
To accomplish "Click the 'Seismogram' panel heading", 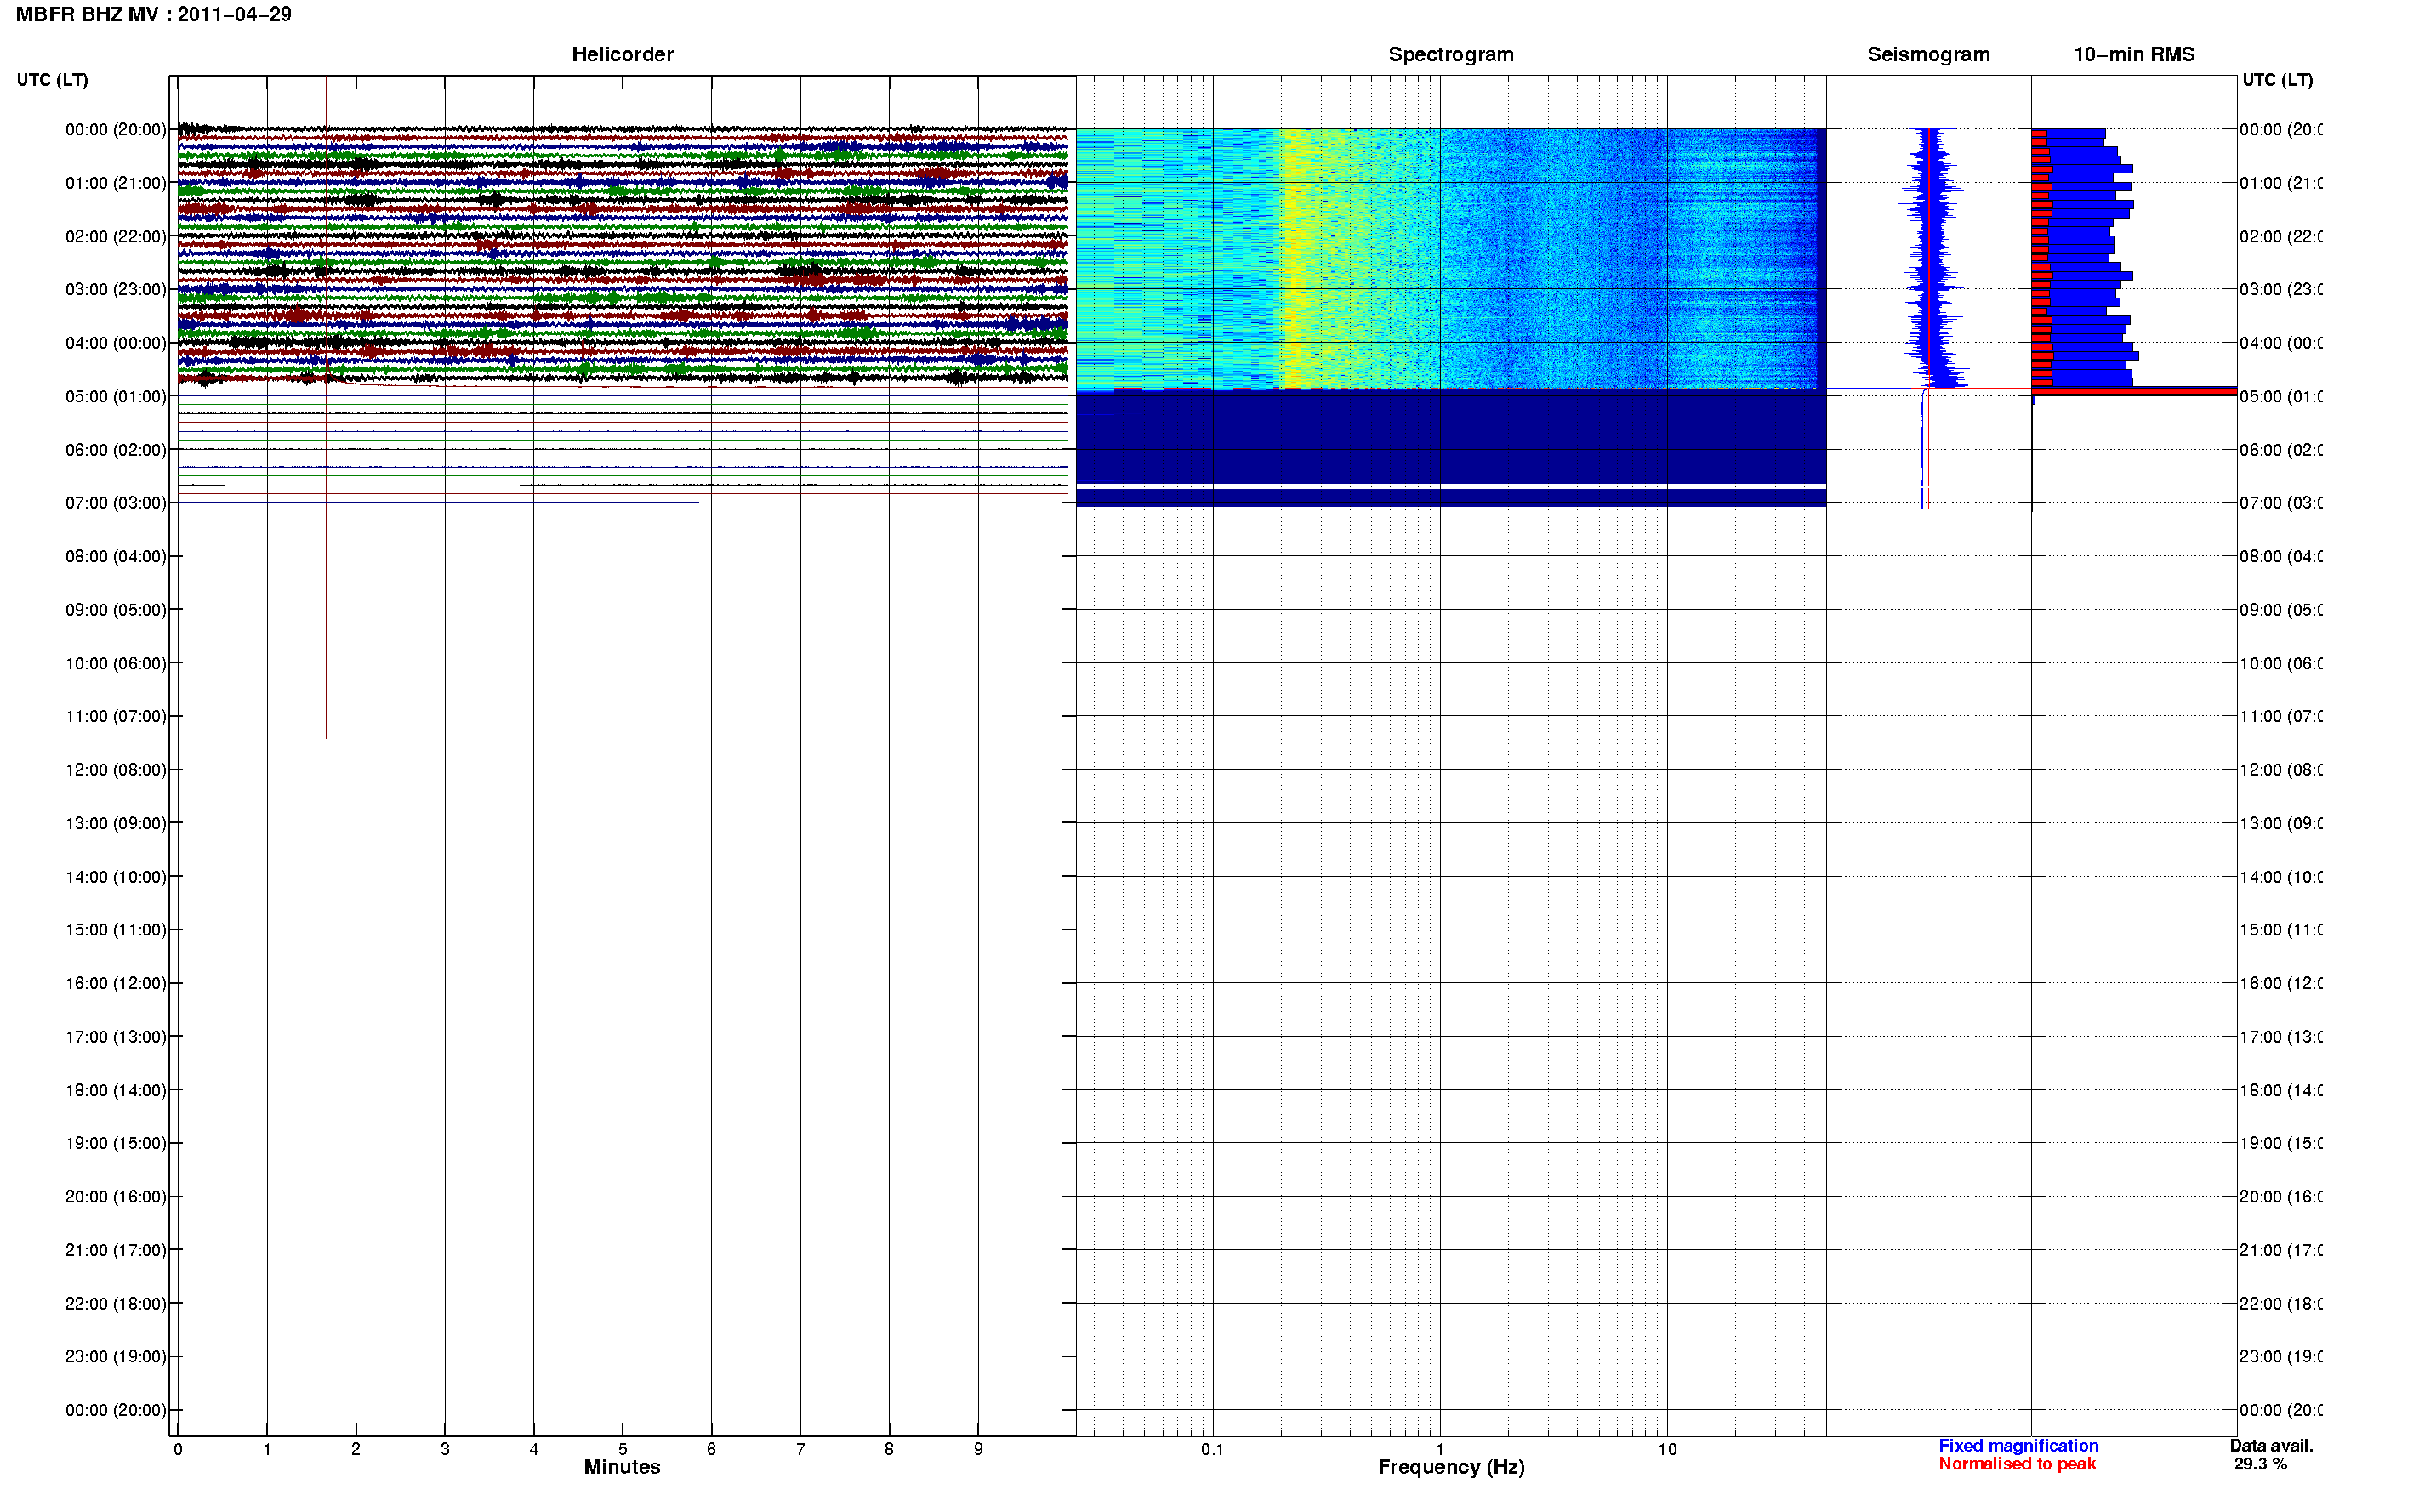I will 1928,54.
